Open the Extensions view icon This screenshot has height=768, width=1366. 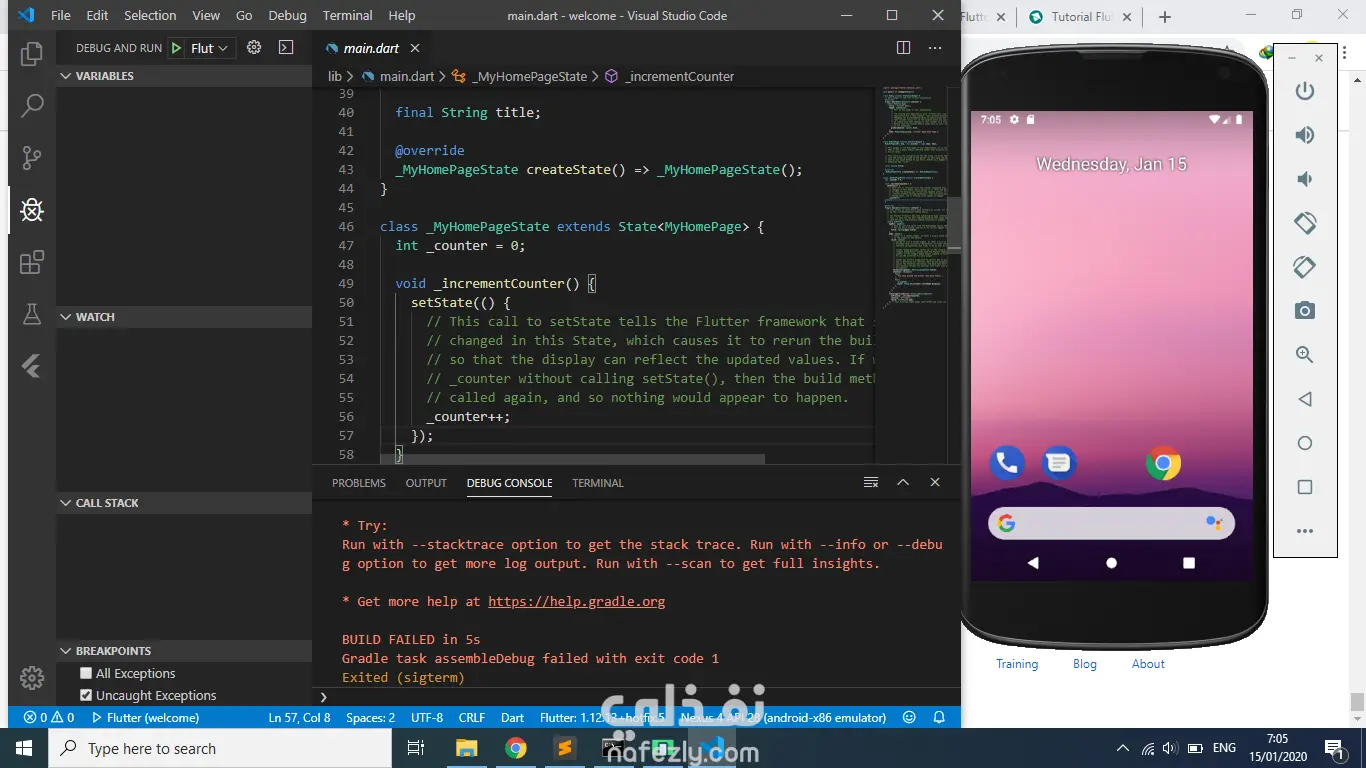[32, 262]
